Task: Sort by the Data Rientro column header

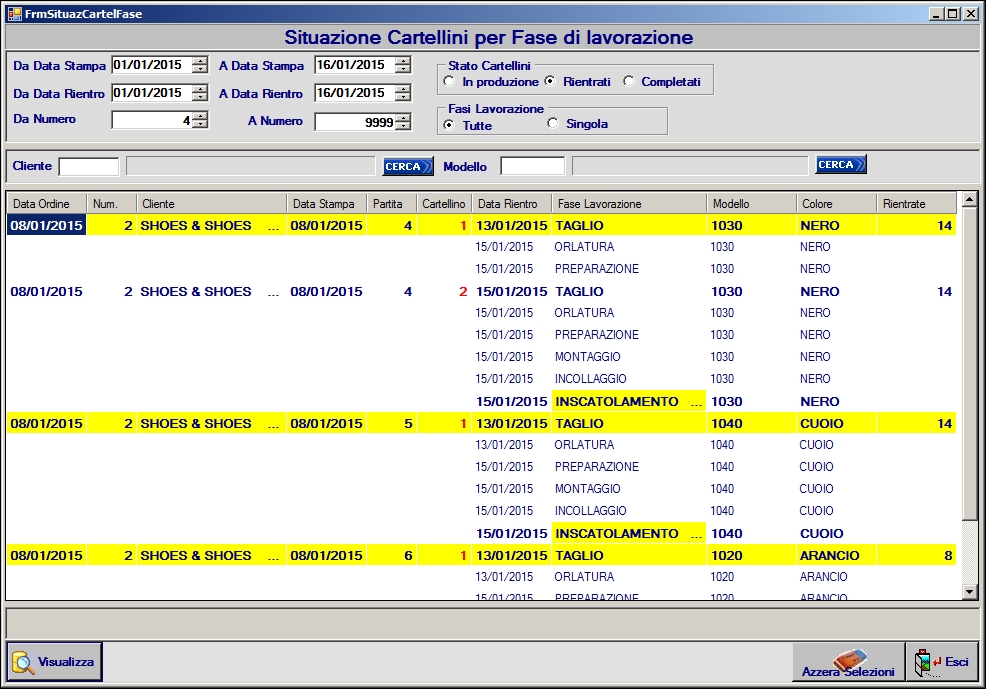Action: tap(511, 204)
